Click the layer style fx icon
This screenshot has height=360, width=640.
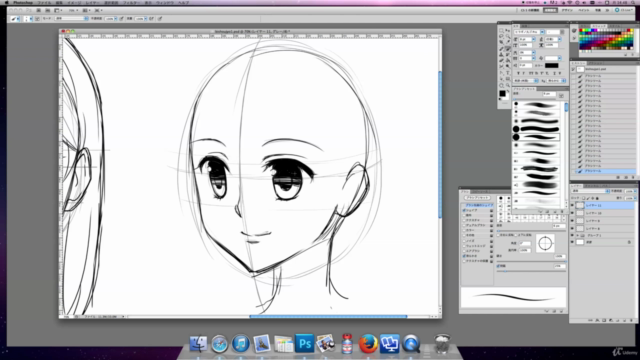pyautogui.click(x=597, y=320)
